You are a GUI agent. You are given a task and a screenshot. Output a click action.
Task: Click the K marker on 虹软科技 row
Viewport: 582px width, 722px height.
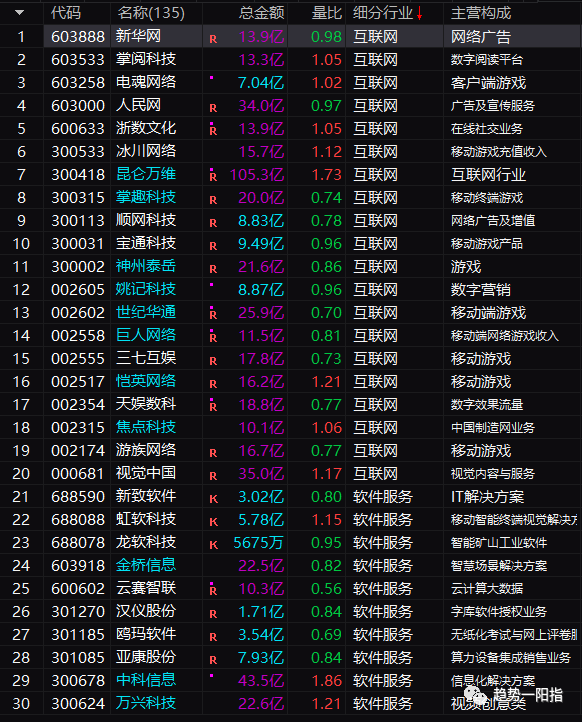coord(213,522)
